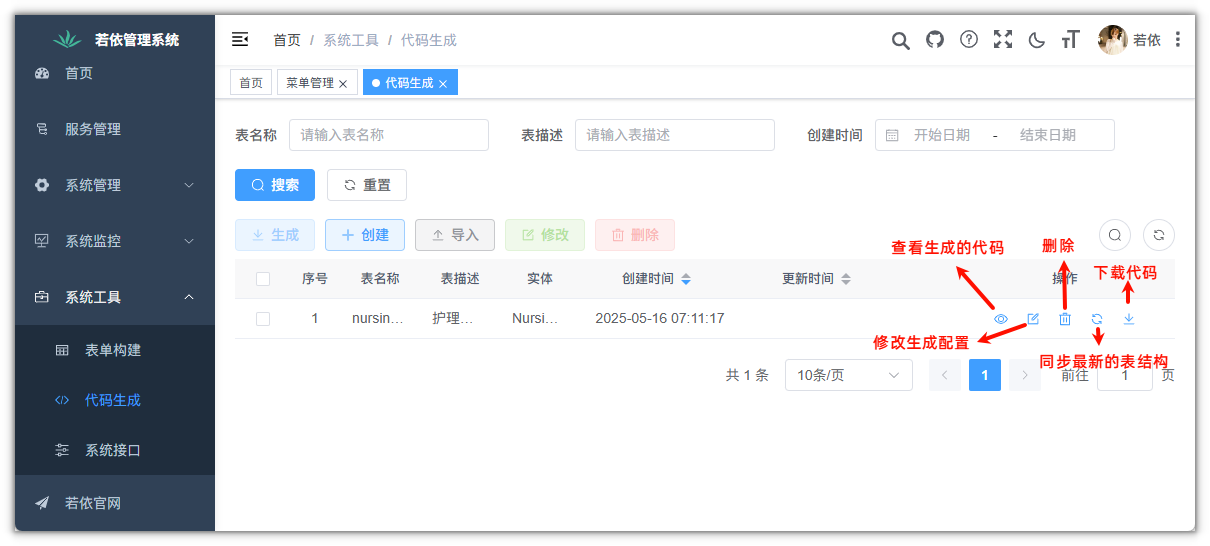This screenshot has height=546, width=1210.
Task: Focus the 表名称 input field
Action: (389, 135)
